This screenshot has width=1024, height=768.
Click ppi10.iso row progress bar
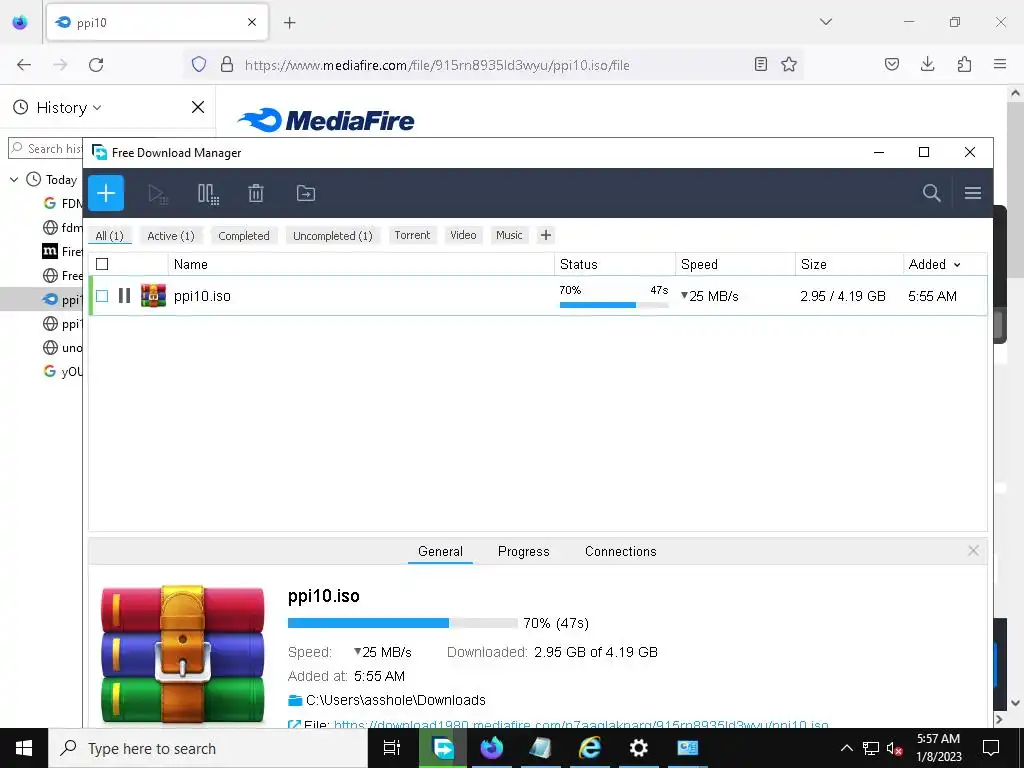tap(614, 305)
